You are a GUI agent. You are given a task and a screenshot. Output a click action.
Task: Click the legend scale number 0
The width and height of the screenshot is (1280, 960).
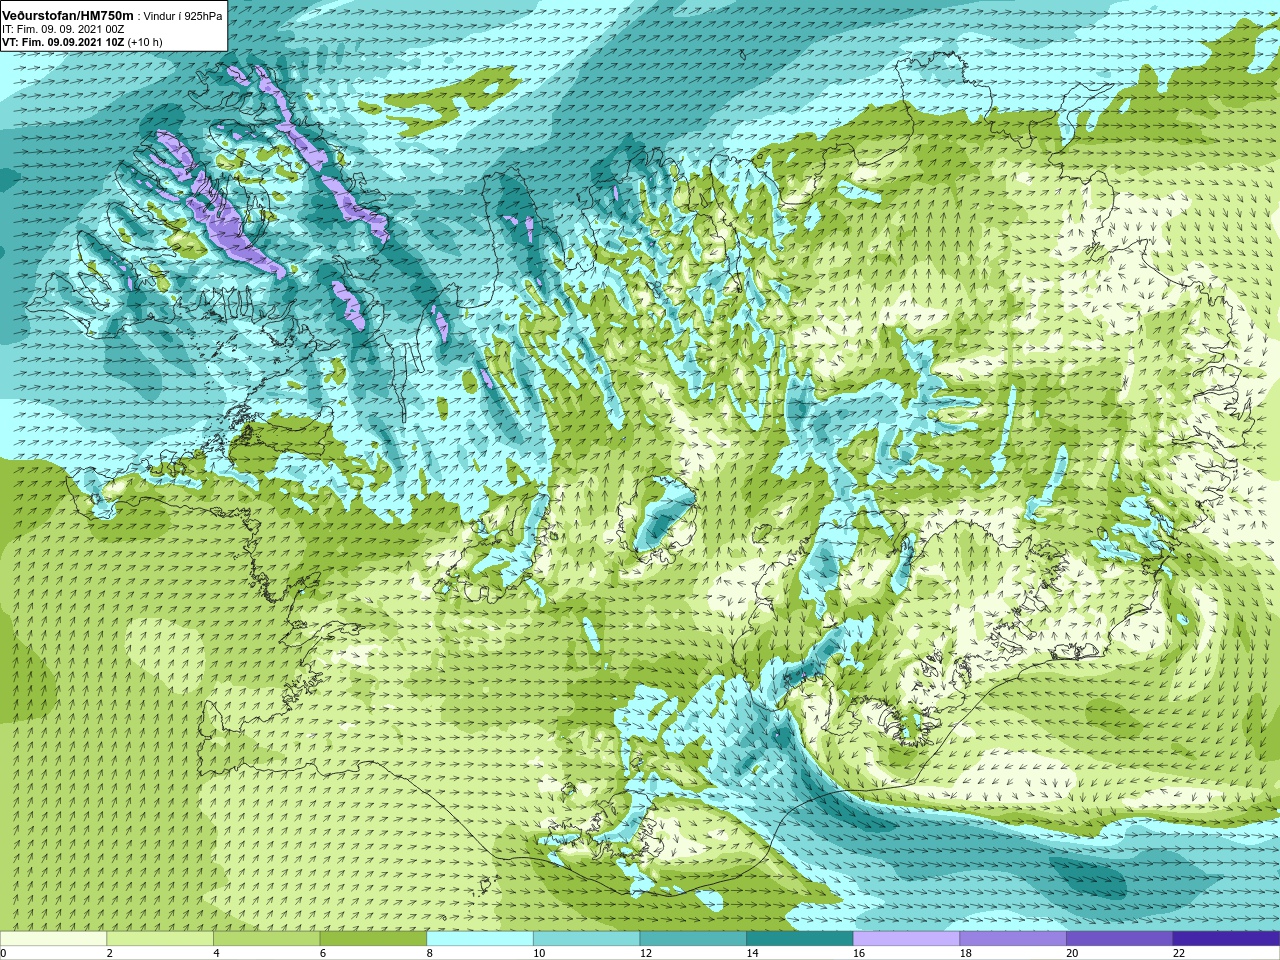[x=4, y=953]
